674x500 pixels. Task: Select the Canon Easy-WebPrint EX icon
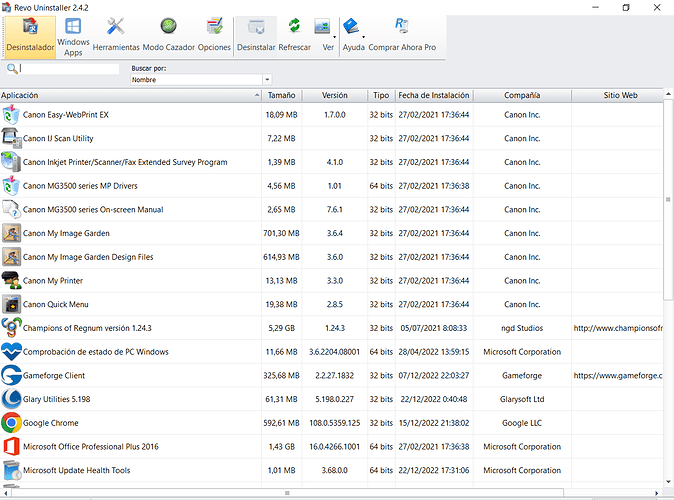11,115
